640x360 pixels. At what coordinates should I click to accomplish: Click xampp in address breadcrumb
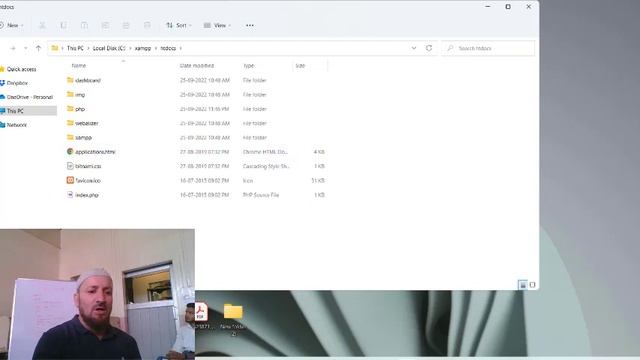(x=143, y=48)
